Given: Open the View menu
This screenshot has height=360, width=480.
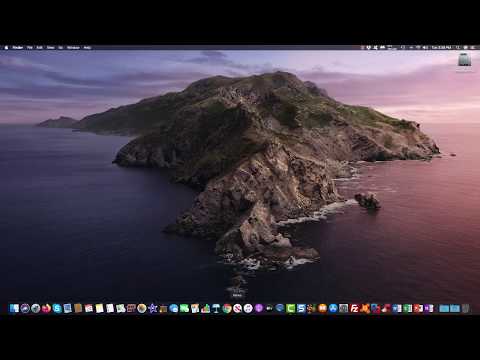Looking at the screenshot, I should point(50,48).
